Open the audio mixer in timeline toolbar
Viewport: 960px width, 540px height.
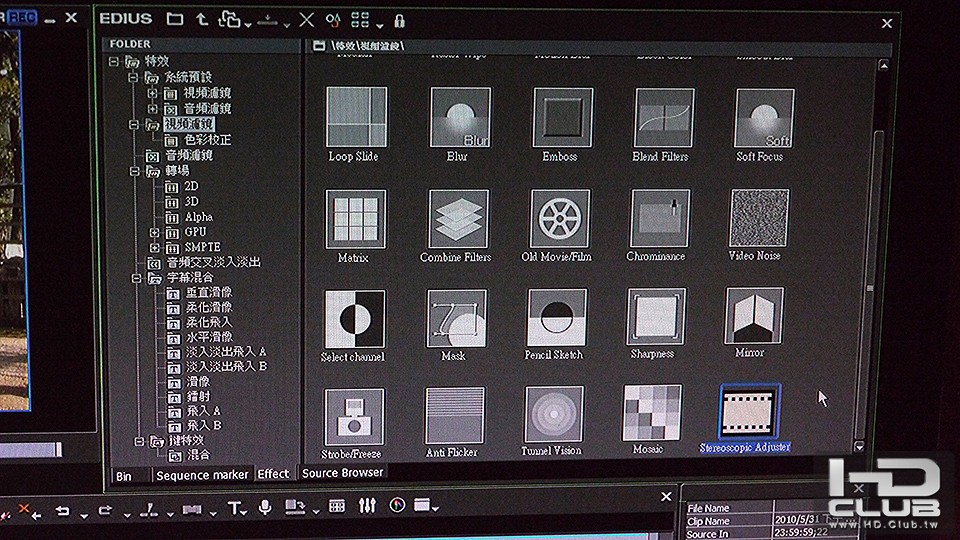[x=367, y=507]
